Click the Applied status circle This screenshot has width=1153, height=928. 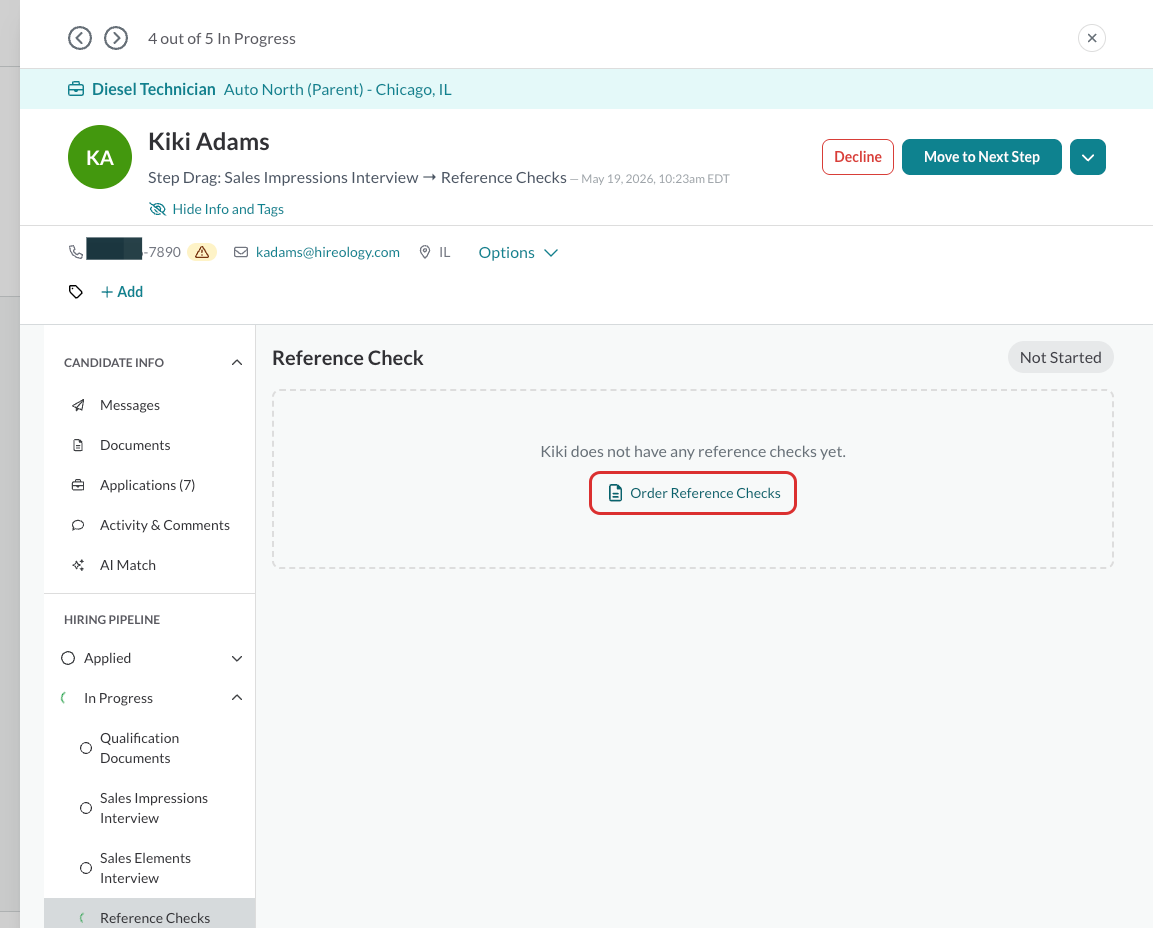tap(68, 658)
